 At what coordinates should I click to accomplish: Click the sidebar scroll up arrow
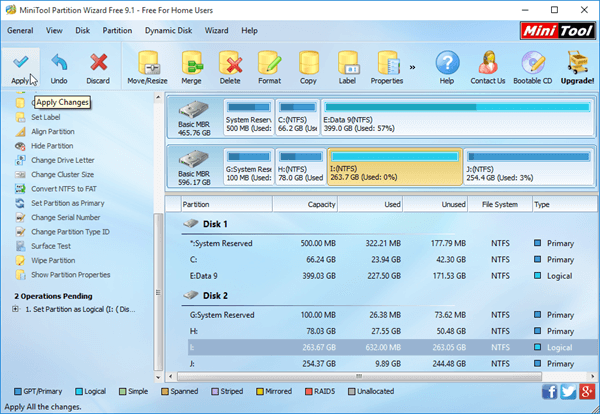point(158,97)
